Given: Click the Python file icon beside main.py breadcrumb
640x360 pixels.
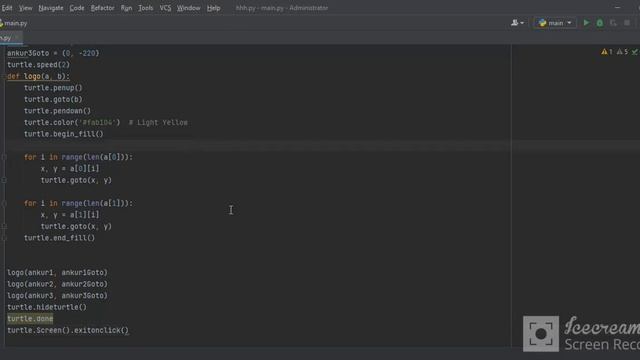Looking at the screenshot, I should coord(1,23).
